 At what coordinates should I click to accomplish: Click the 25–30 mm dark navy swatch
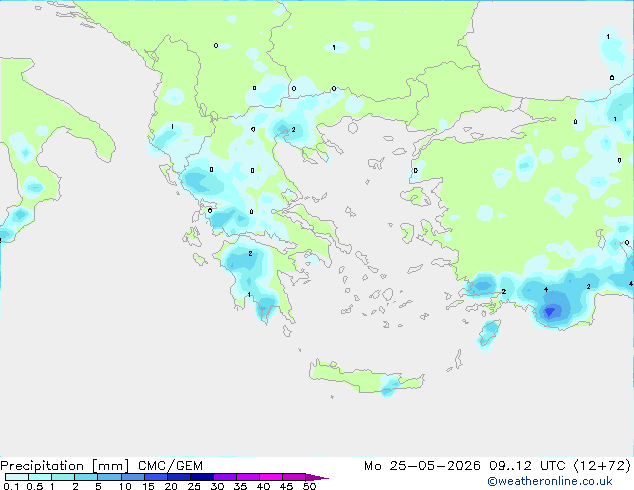point(202,477)
